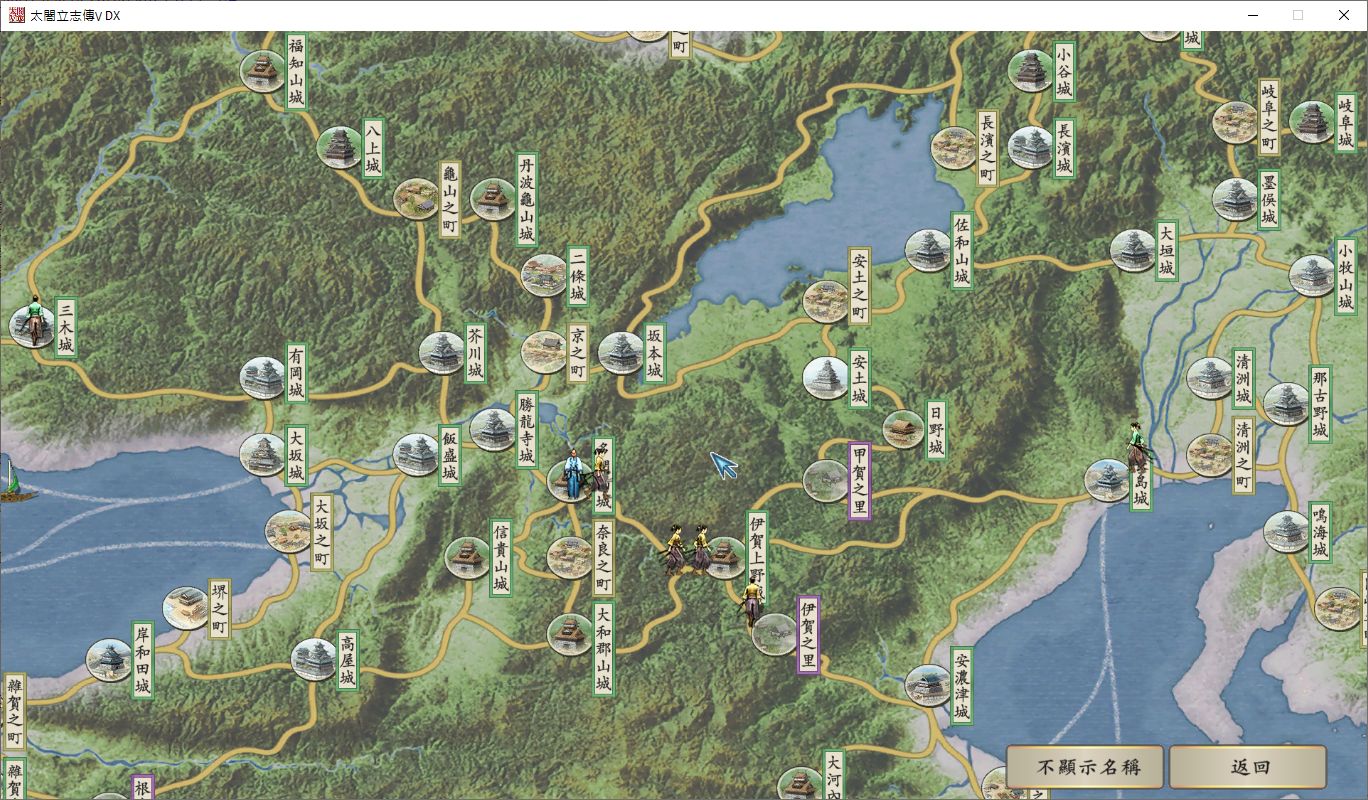Screen dimensions: 1368x800
Task: Select the 甲賀之里 village icon
Action: (825, 481)
